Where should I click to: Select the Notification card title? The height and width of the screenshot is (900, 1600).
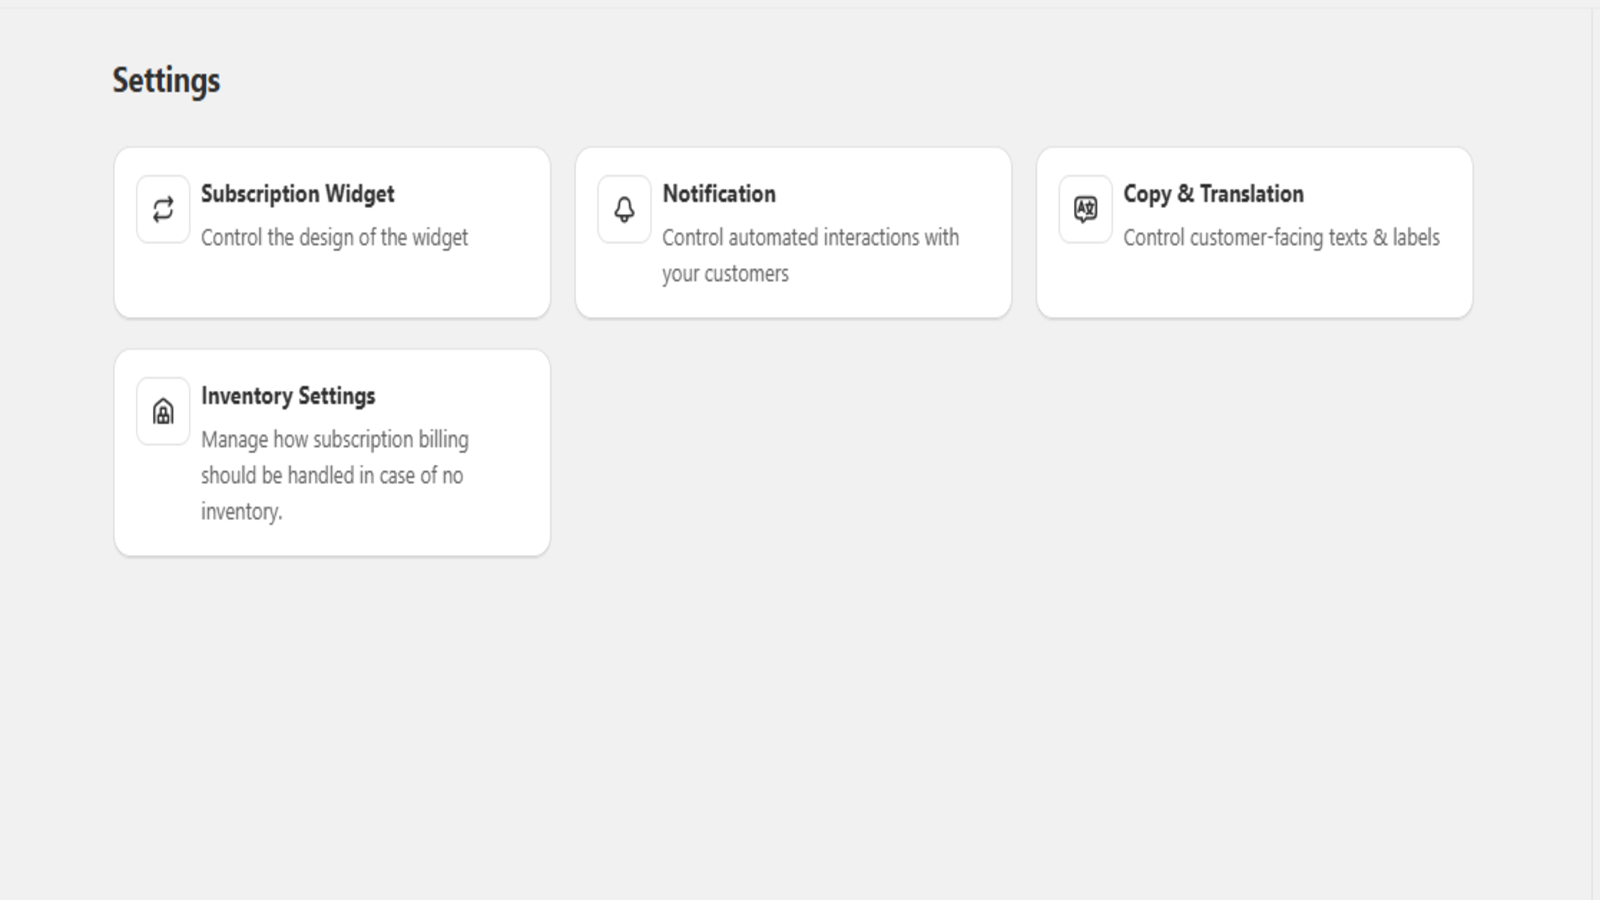pyautogui.click(x=718, y=194)
